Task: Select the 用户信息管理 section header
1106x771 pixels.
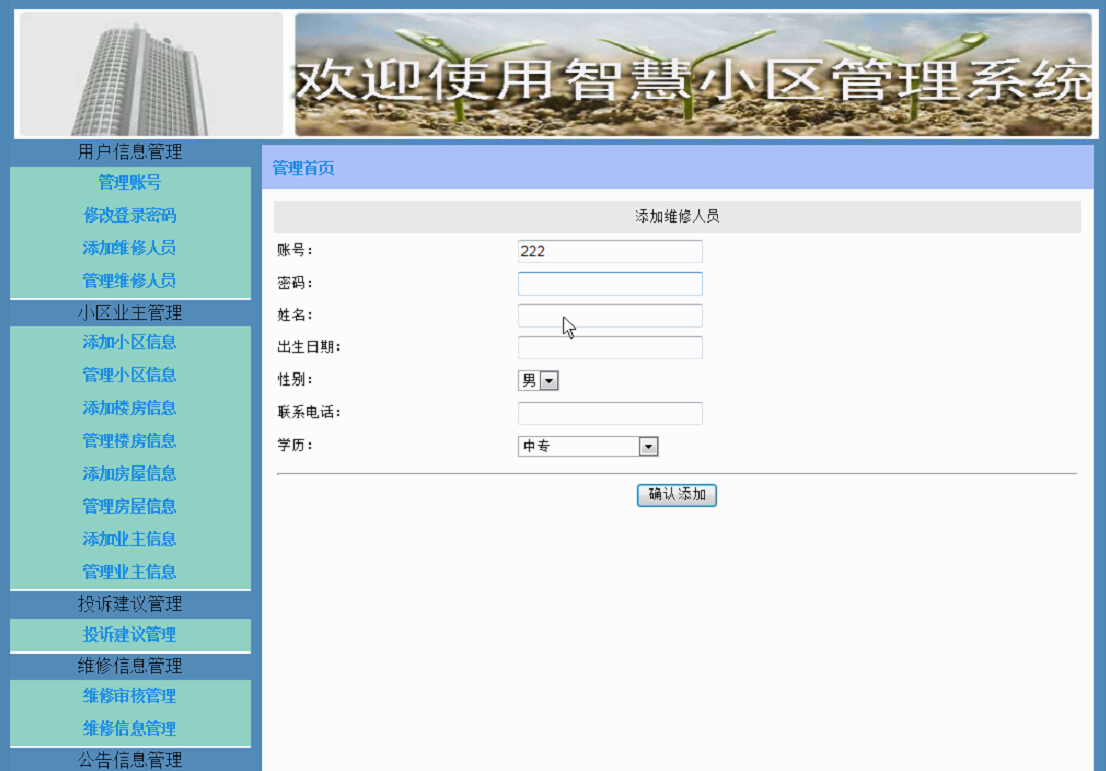Action: (130, 152)
